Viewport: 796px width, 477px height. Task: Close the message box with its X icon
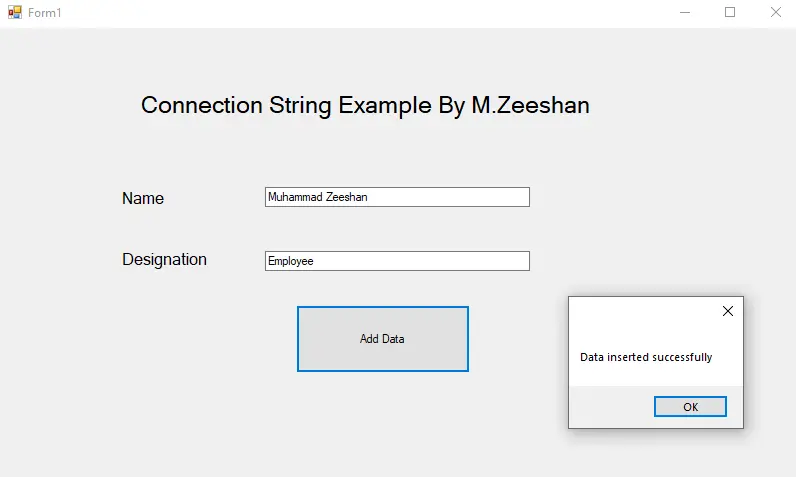click(x=727, y=311)
